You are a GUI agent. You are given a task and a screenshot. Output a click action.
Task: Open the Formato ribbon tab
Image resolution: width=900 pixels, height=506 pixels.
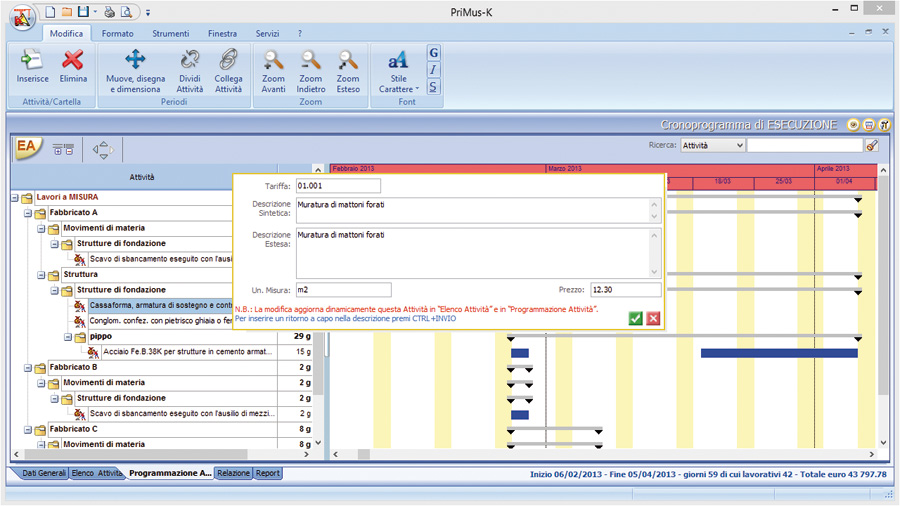(118, 33)
